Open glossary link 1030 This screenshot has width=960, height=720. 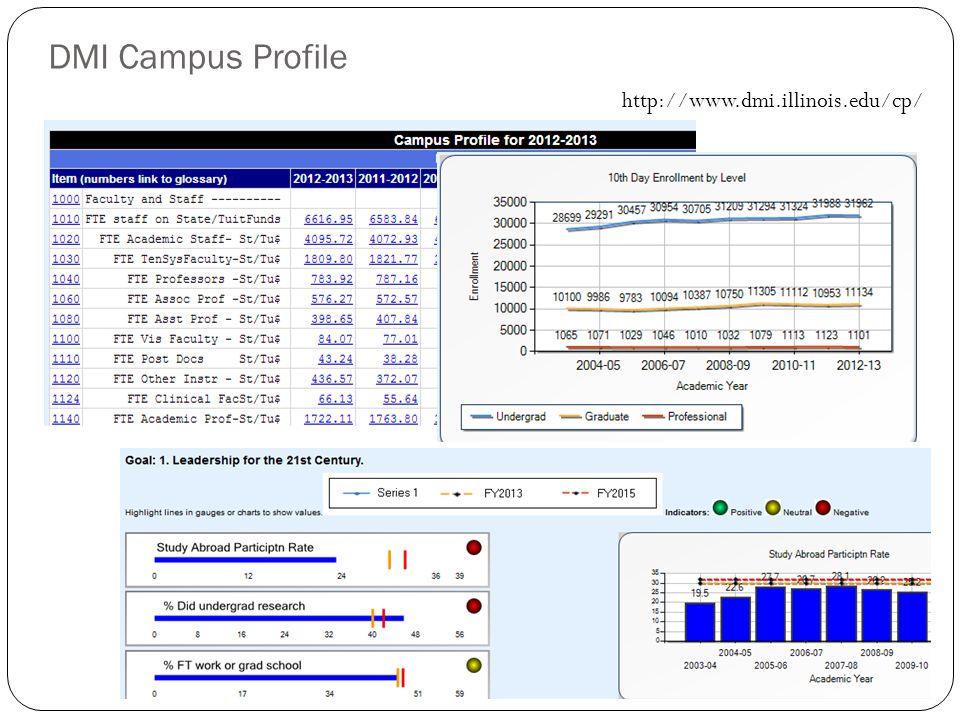click(66, 260)
